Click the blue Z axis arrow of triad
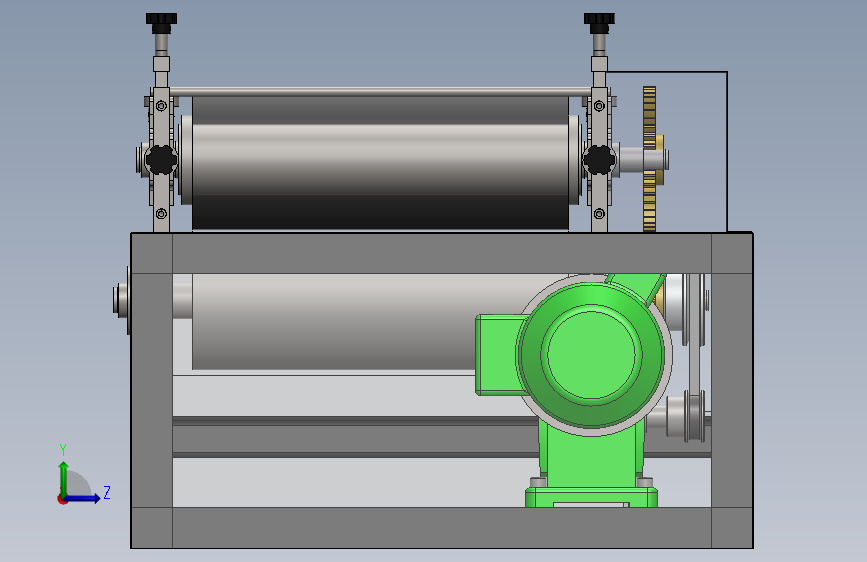867x562 pixels. click(83, 498)
